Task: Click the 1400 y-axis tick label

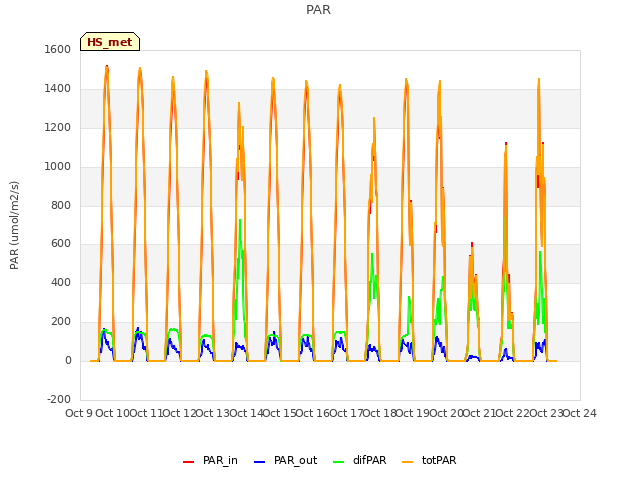Action: 58,89
